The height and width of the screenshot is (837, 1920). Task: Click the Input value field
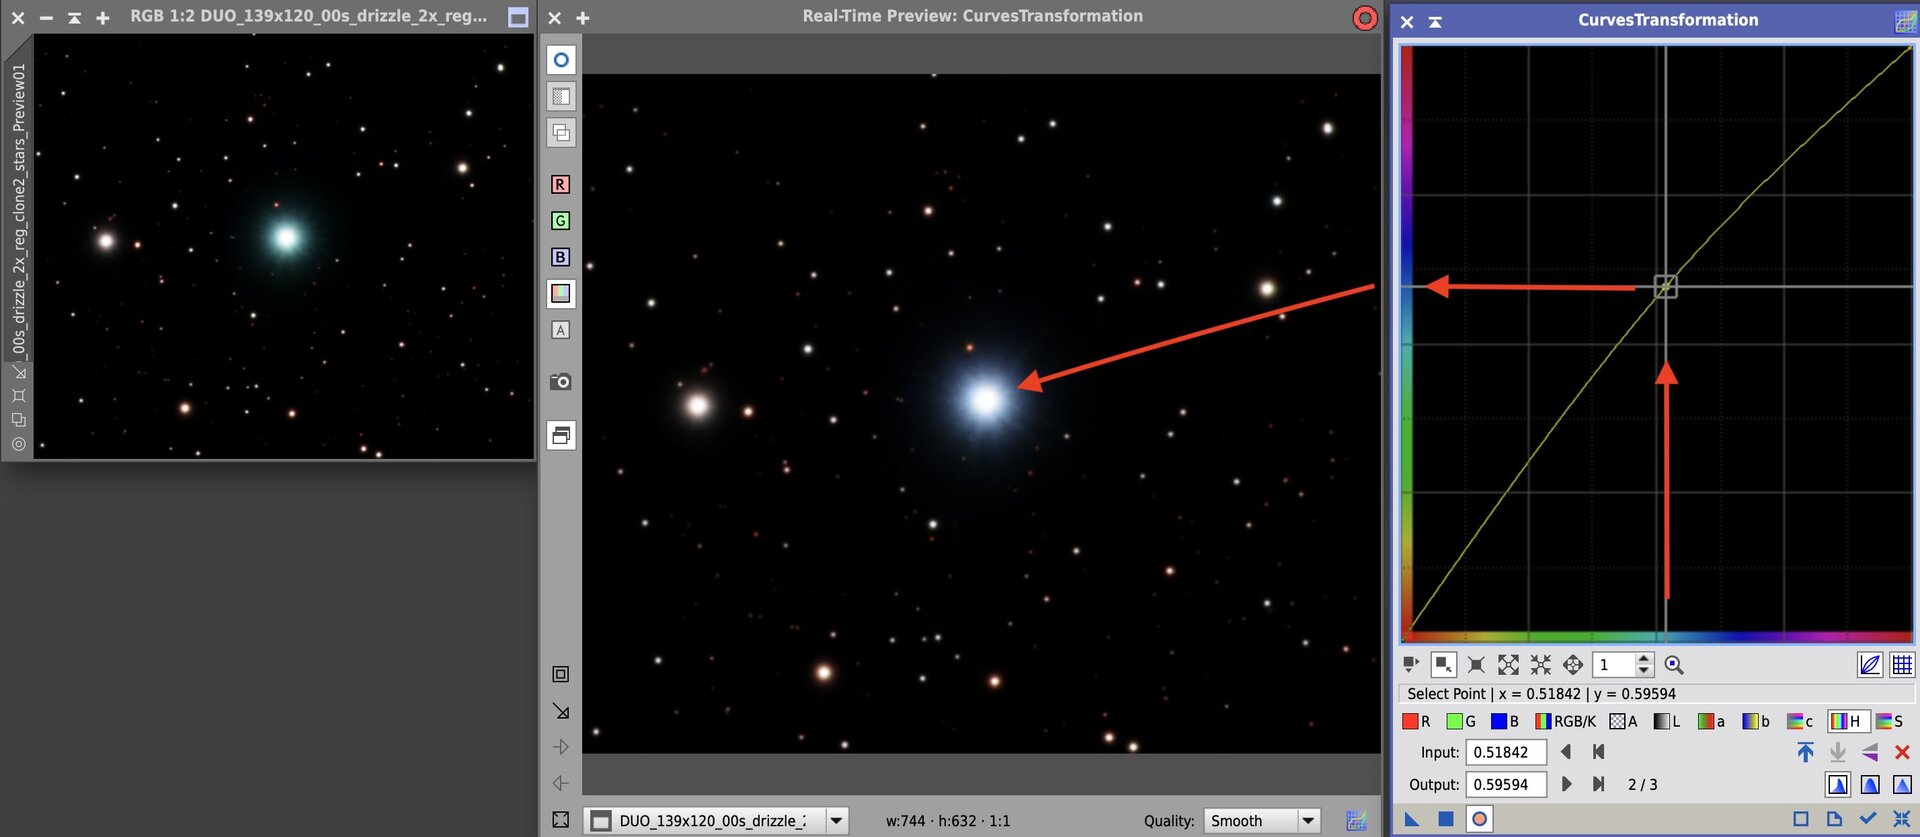1506,752
